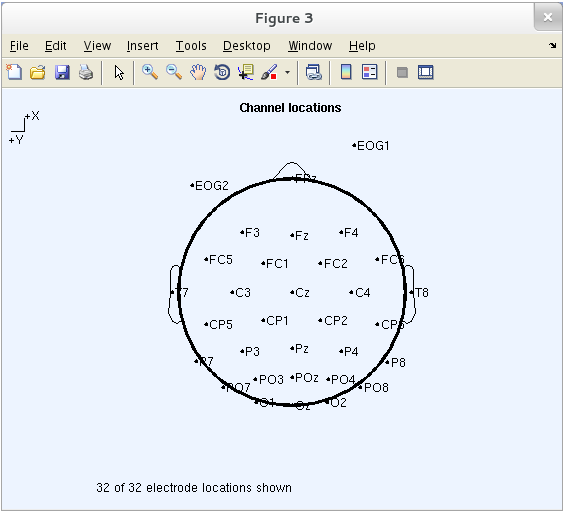Activate the Zoom Out magnifier tool
Image resolution: width=564 pixels, height=513 pixels.
point(174,72)
